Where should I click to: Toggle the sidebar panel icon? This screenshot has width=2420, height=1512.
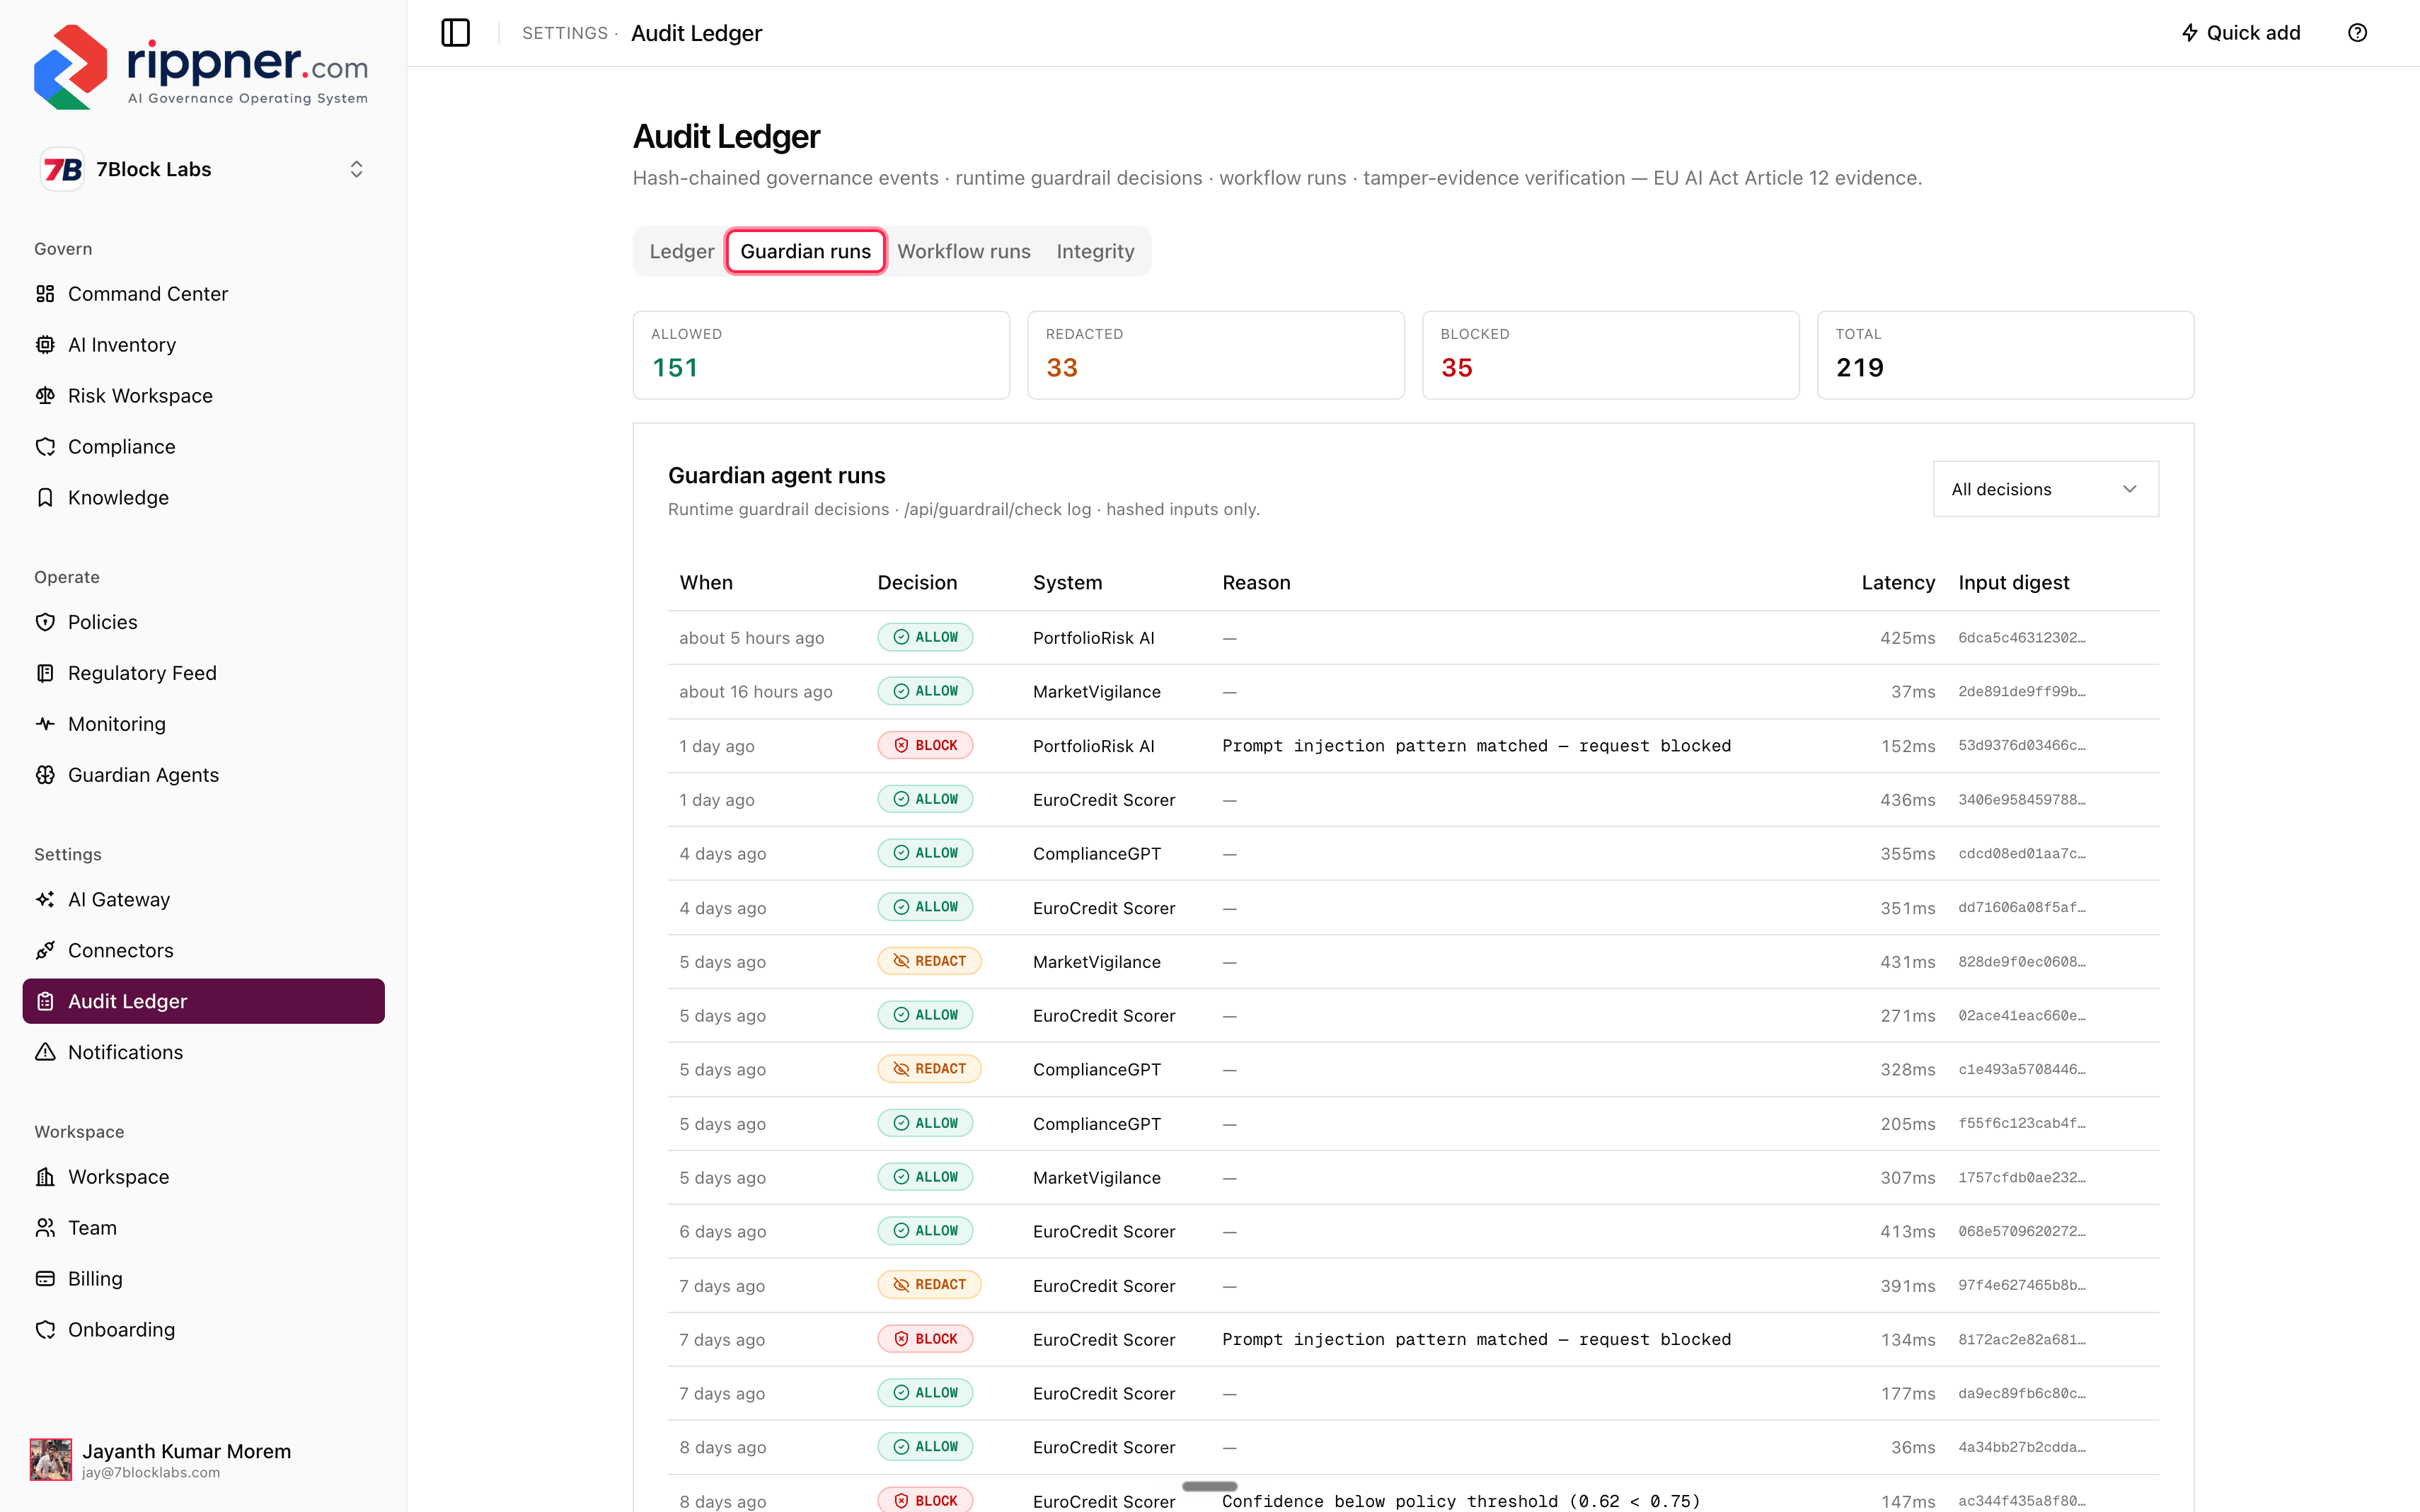coord(456,33)
